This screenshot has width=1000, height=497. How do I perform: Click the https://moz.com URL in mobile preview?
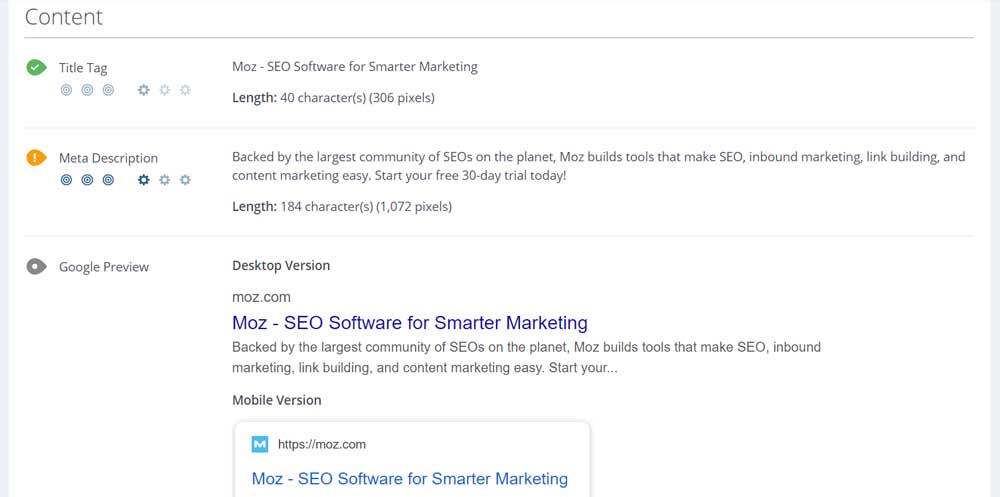click(x=321, y=445)
